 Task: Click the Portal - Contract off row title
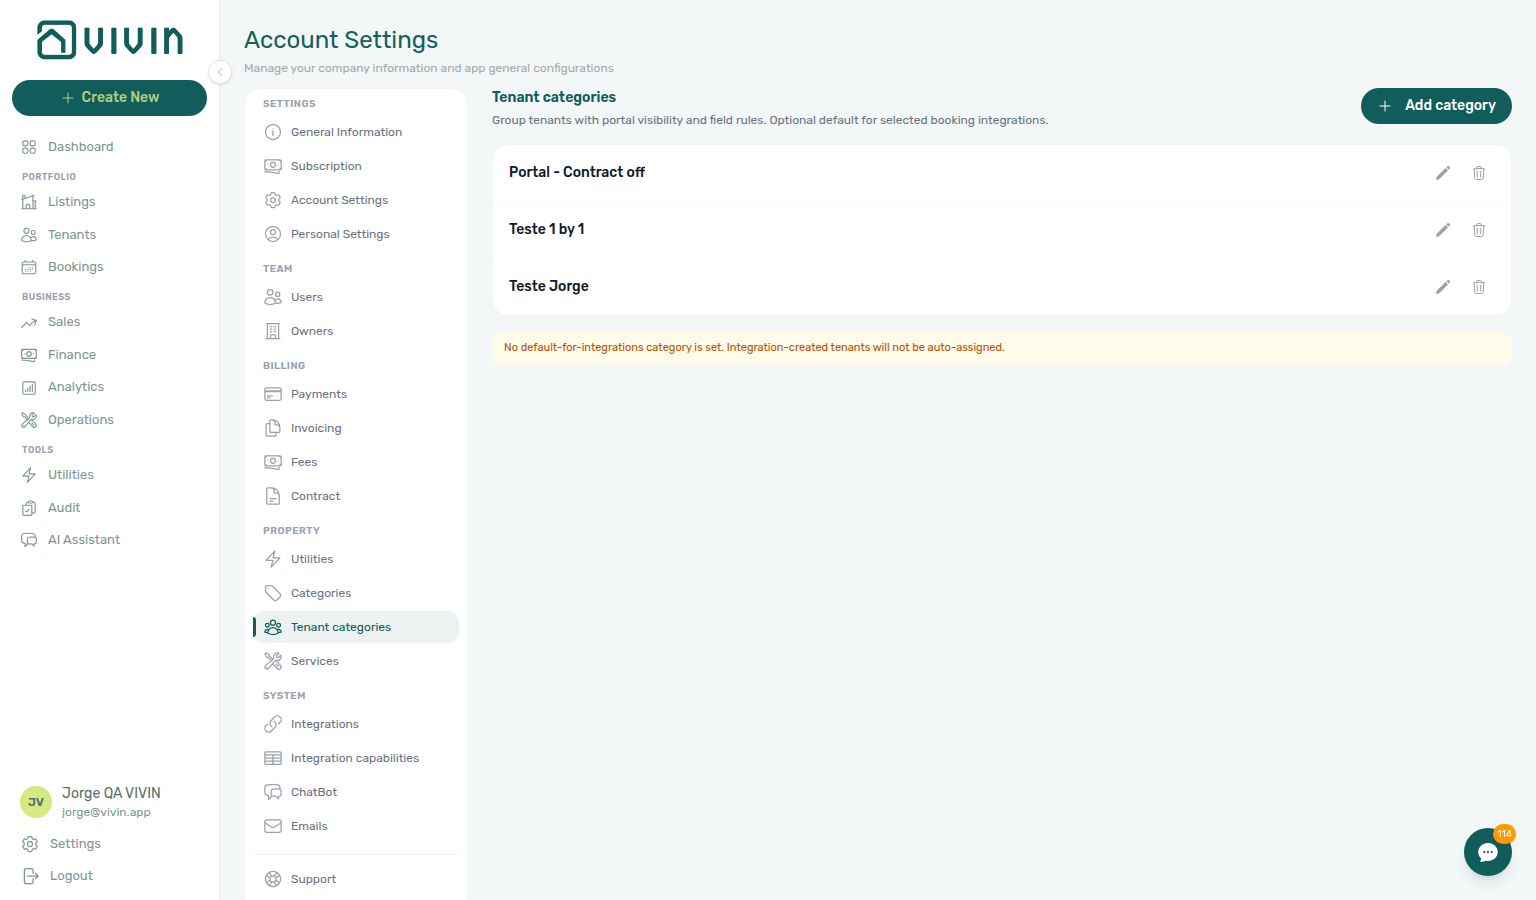pyautogui.click(x=577, y=172)
